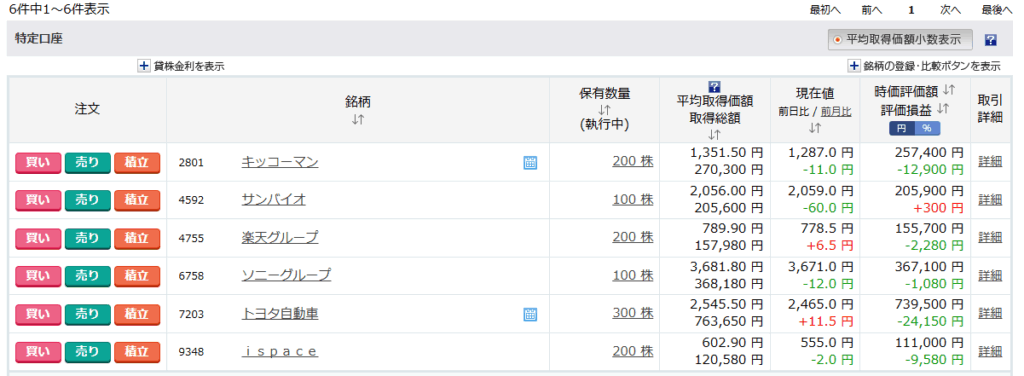
Task: Jump to 最後へ page
Action: pos(996,10)
